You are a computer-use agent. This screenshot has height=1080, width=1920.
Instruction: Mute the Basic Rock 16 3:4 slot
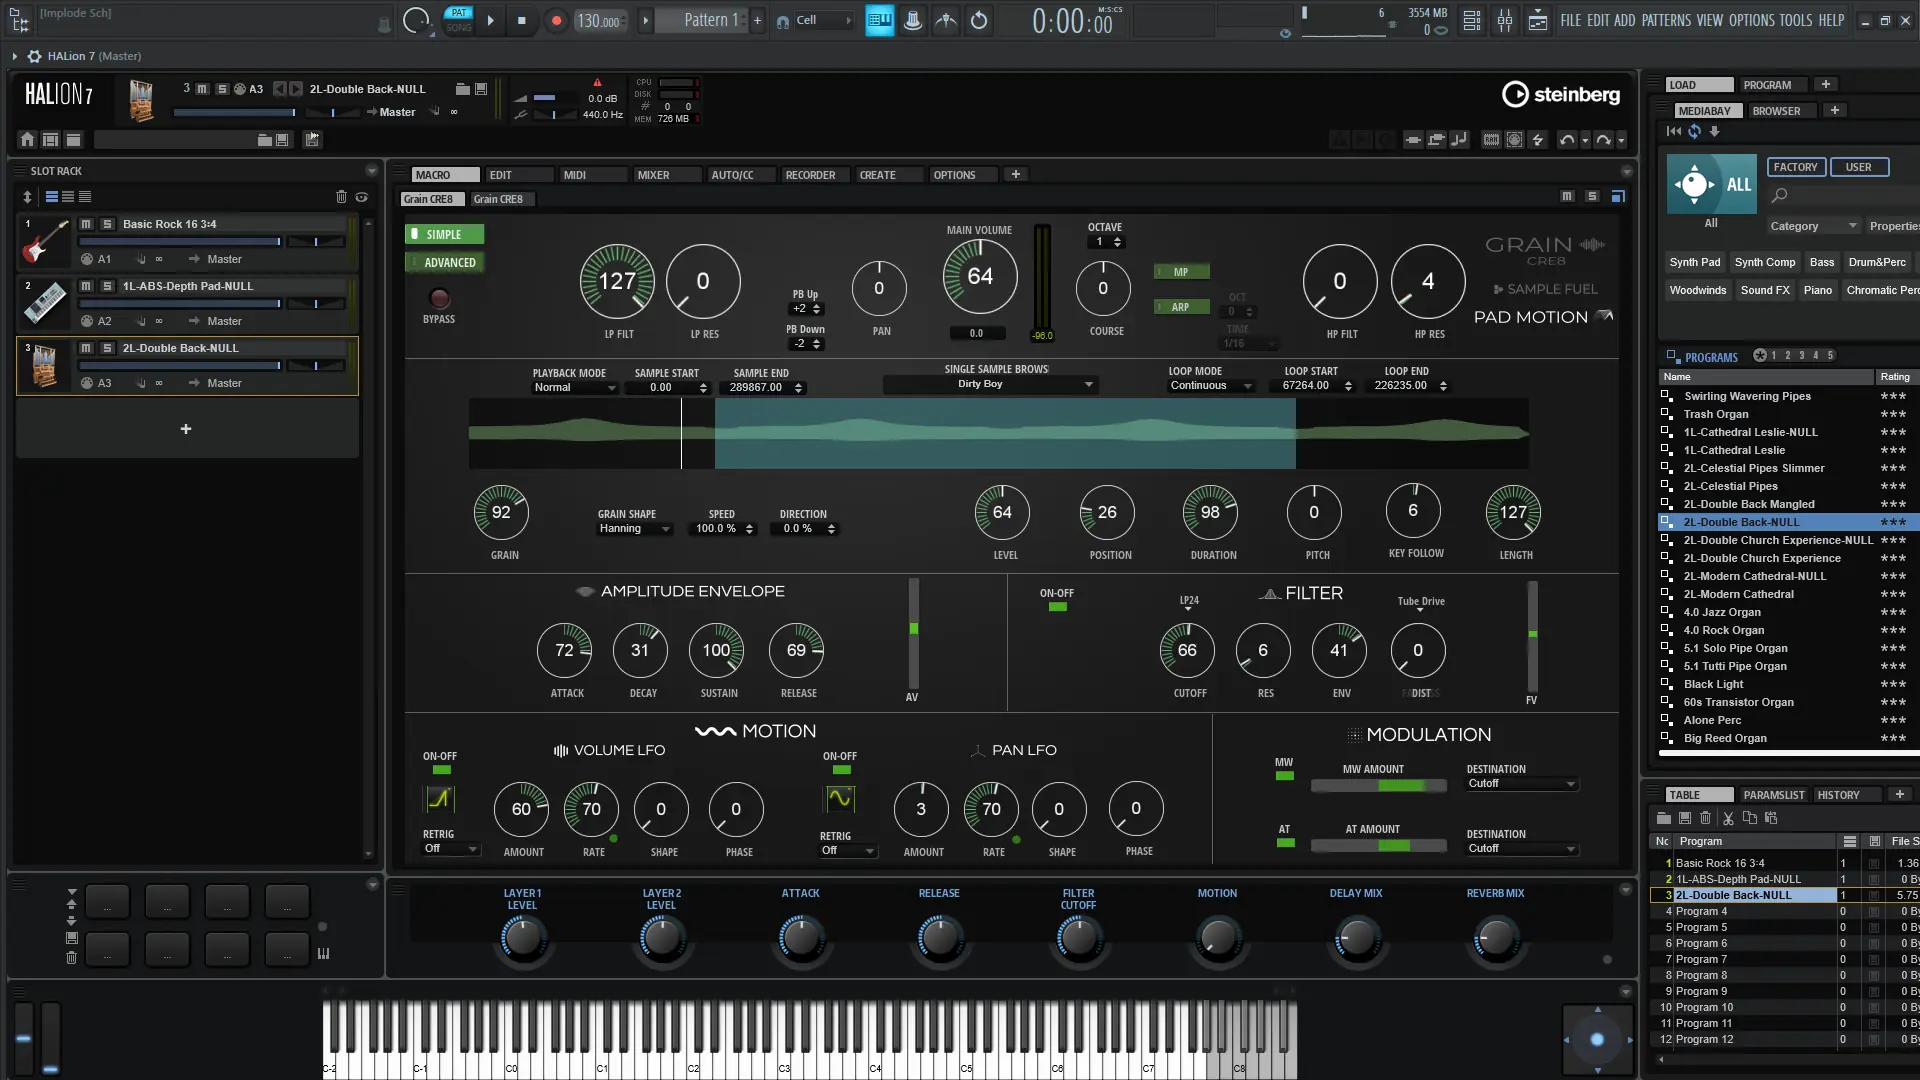pos(86,224)
